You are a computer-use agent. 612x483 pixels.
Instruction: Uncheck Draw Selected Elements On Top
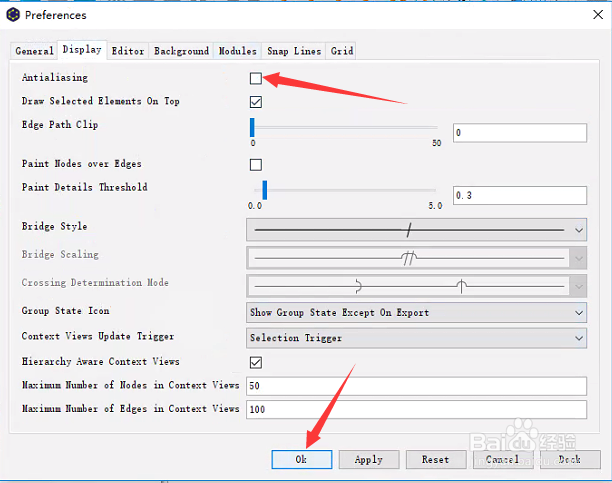pyautogui.click(x=256, y=102)
